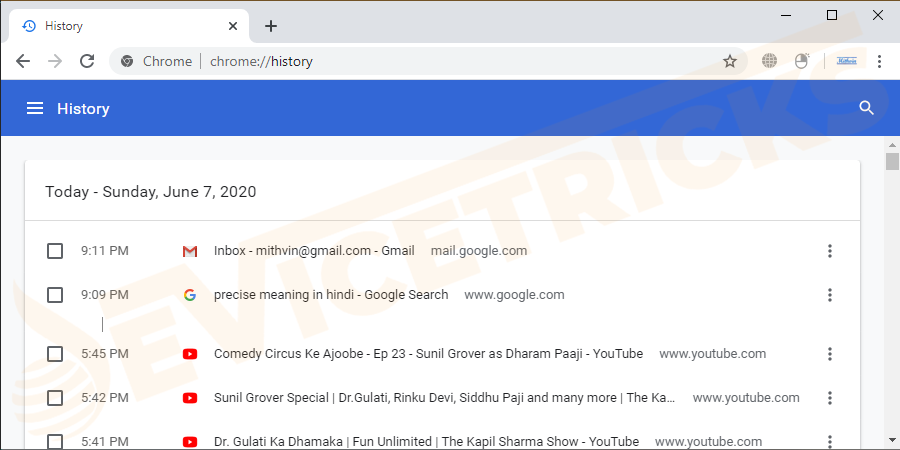Open actions menu for Comedy Circus entry
900x450 pixels.
tap(829, 354)
